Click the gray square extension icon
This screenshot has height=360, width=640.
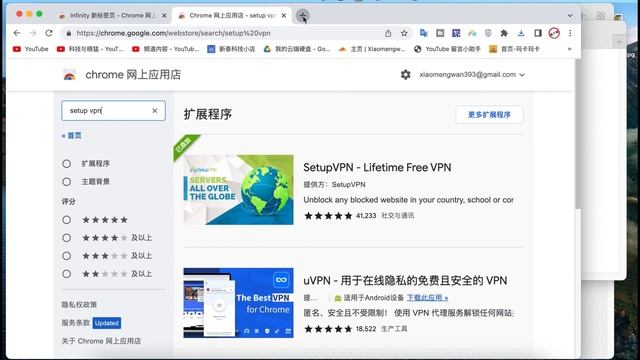[x=440, y=33]
